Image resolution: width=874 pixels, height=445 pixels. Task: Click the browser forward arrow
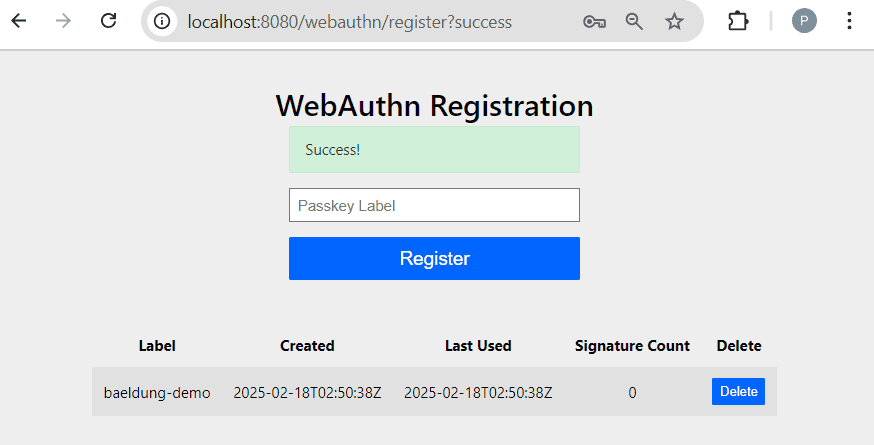click(64, 21)
